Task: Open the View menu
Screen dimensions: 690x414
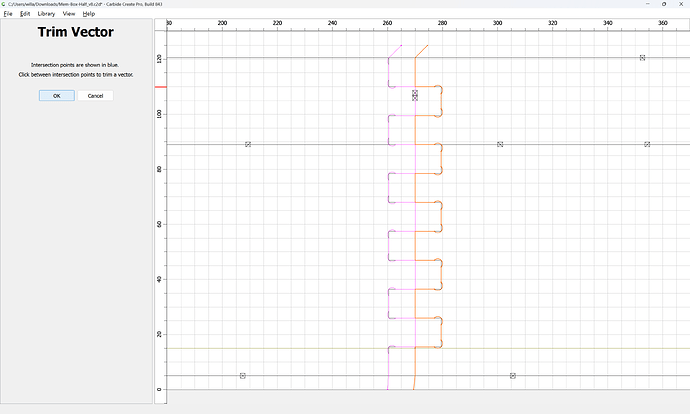Action: click(69, 14)
